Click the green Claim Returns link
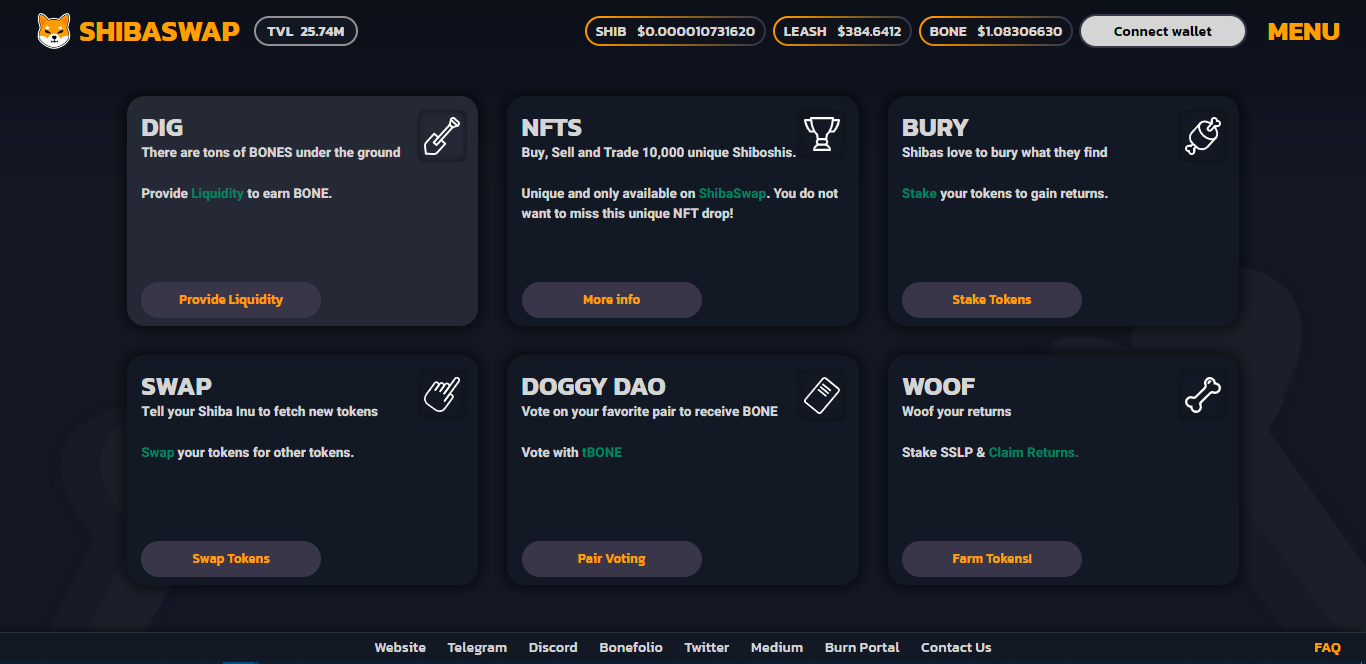 1034,452
